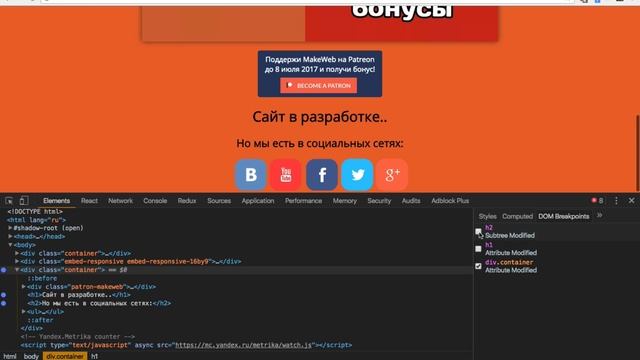Toggle the h2 Subtree Modified breakpoint checkbox
This screenshot has width=640, height=360.
tap(478, 231)
